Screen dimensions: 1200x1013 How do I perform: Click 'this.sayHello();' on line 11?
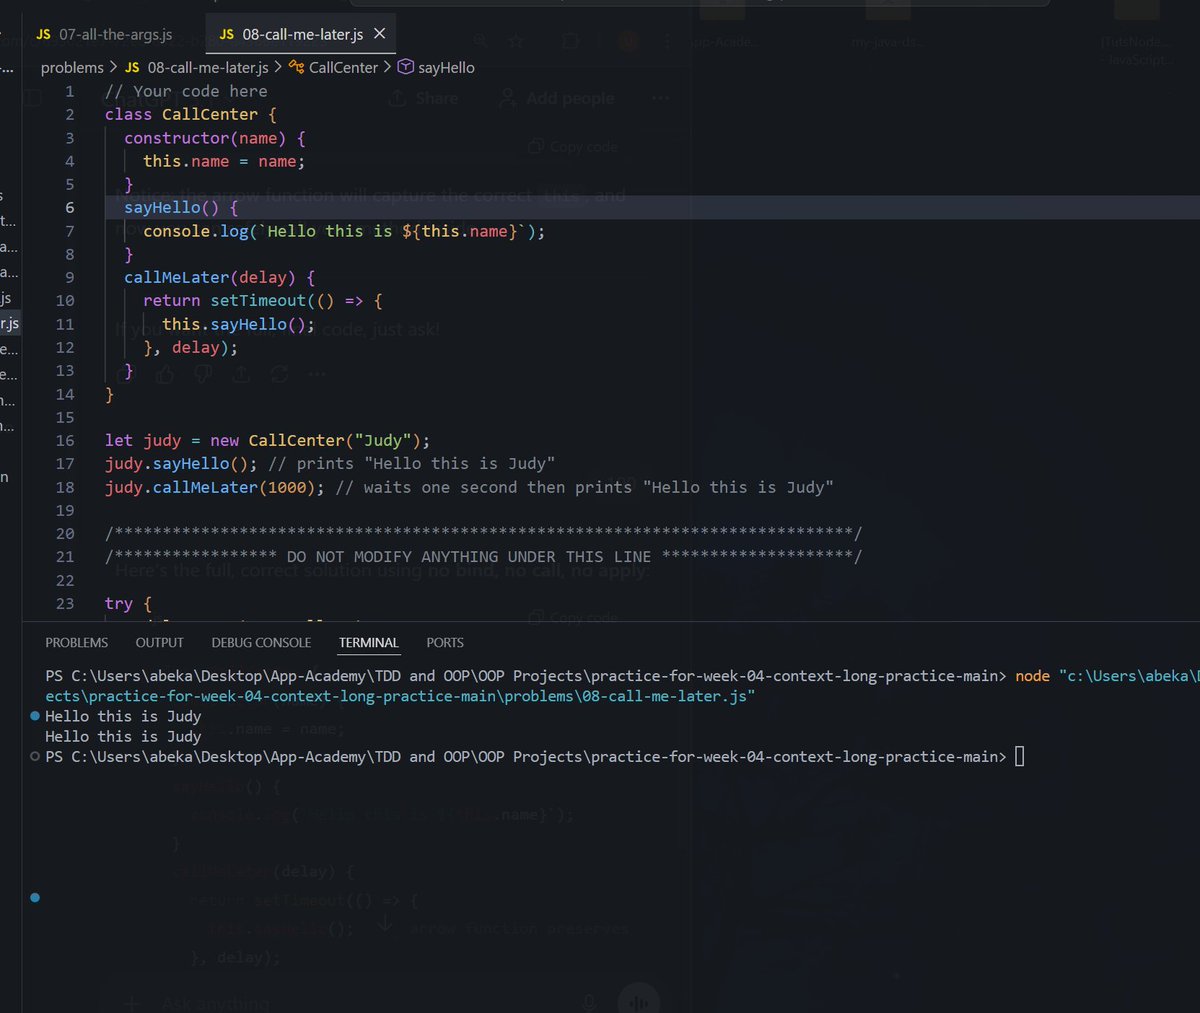coord(239,324)
